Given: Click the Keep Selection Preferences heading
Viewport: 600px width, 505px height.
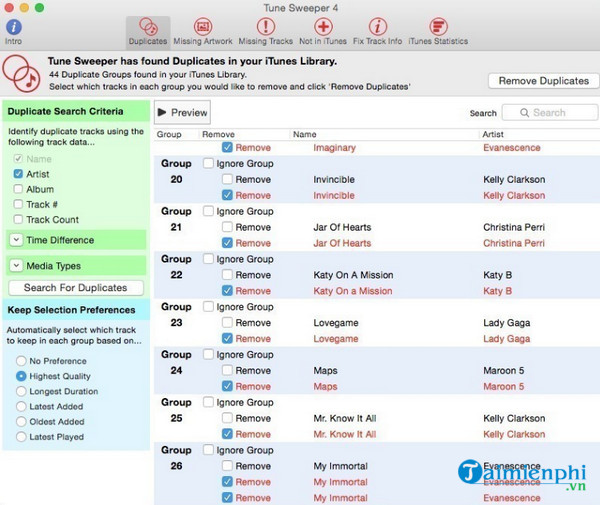Looking at the screenshot, I should (71, 310).
